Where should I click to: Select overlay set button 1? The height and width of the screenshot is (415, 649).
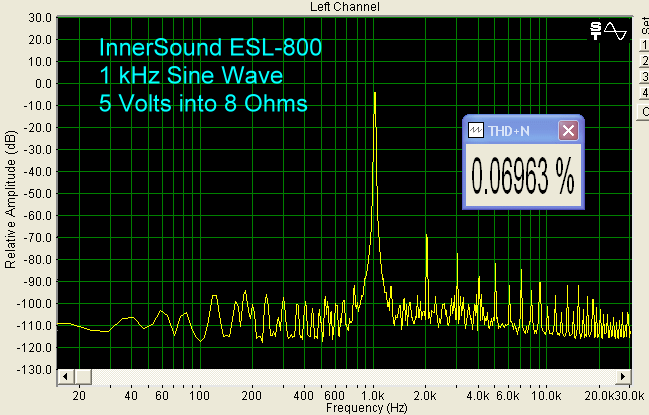point(644,45)
